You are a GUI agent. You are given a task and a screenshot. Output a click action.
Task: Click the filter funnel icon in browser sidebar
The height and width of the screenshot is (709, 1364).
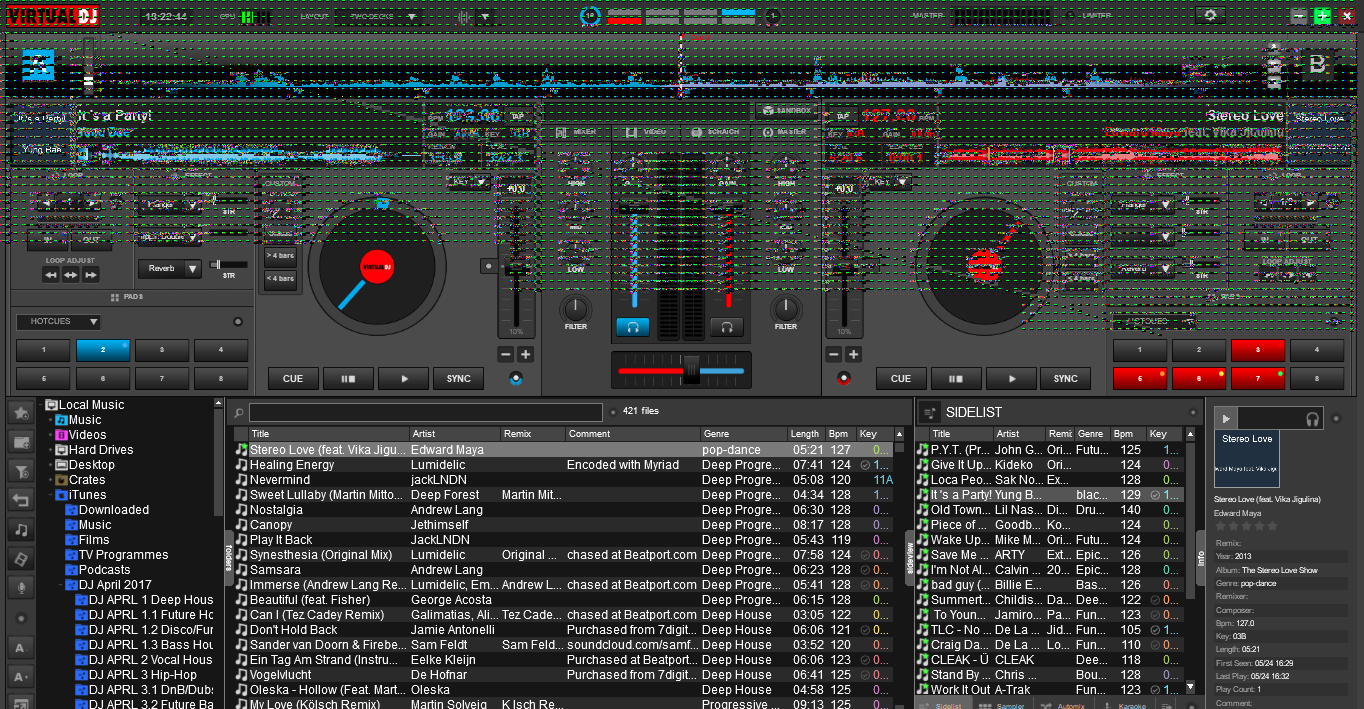pos(20,470)
